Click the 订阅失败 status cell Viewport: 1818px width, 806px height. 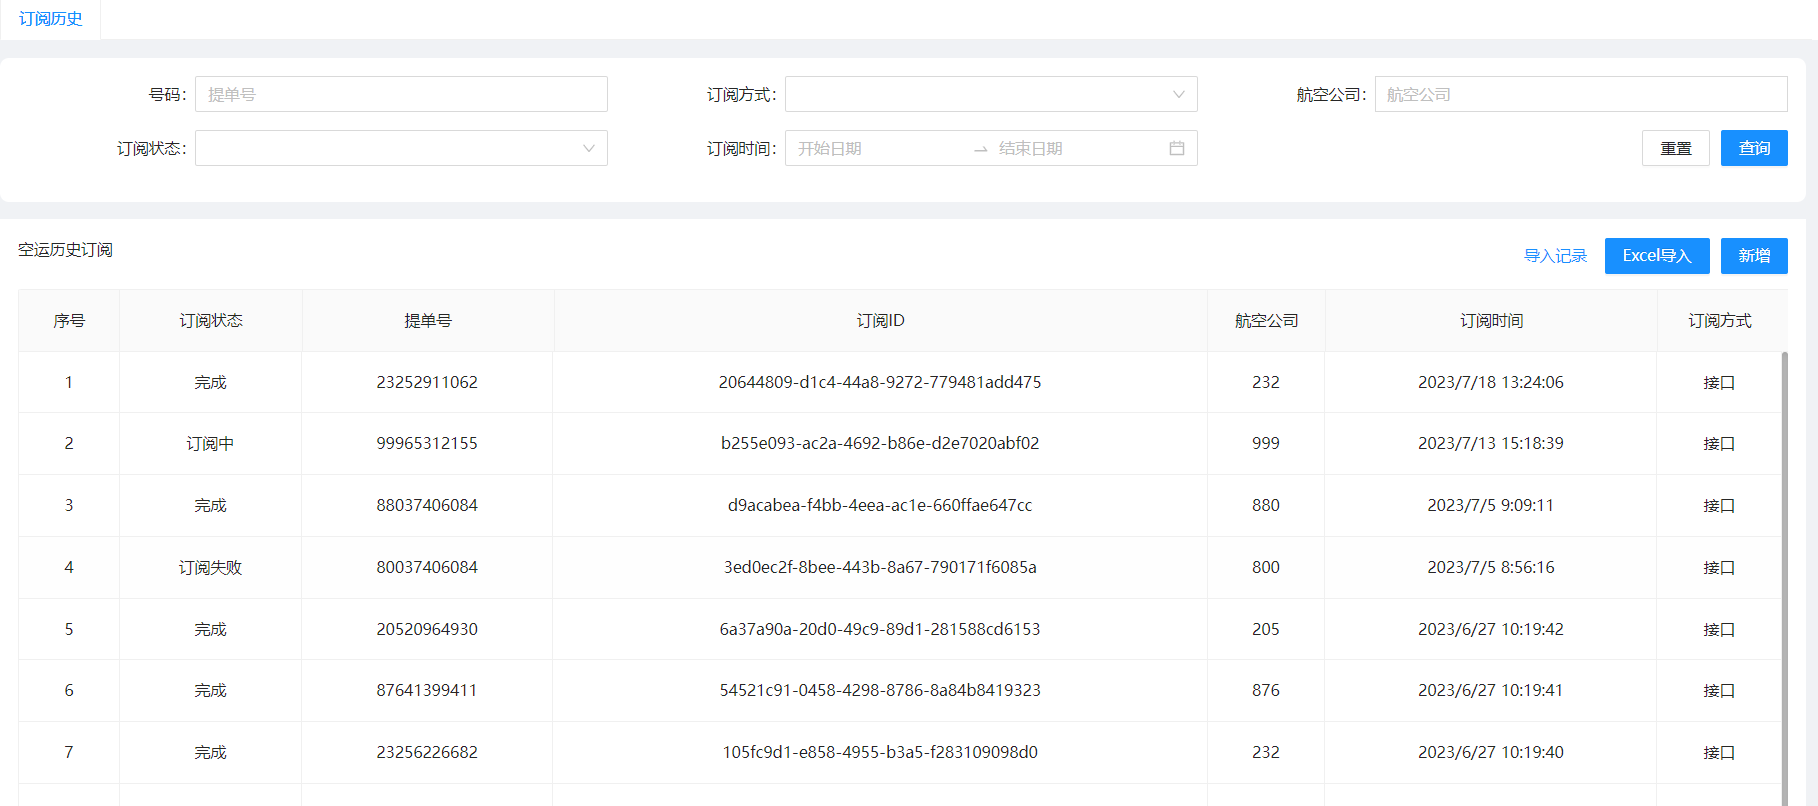click(x=210, y=567)
